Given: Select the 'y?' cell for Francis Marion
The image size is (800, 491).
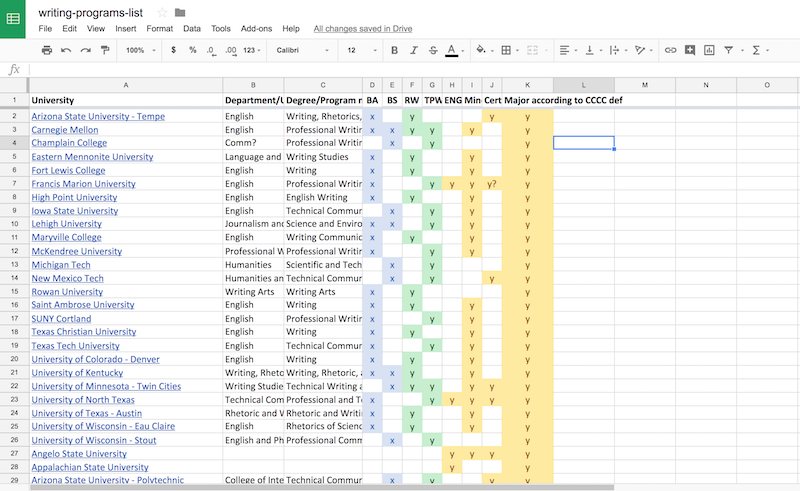Looking at the screenshot, I should [492, 184].
